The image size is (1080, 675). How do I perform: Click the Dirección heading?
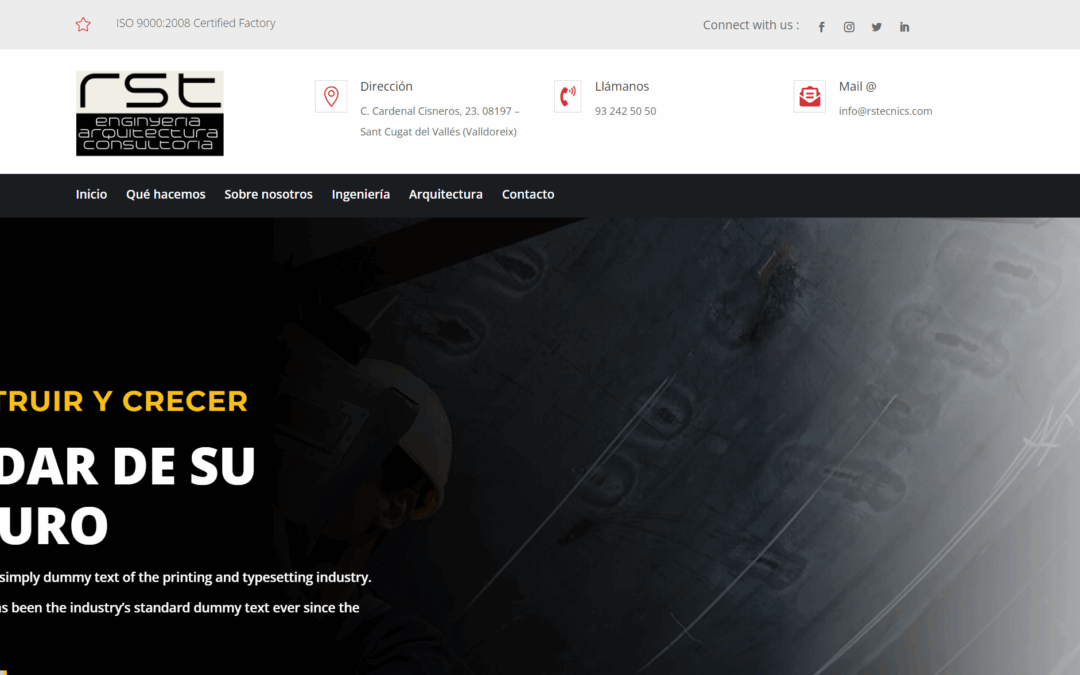(386, 86)
